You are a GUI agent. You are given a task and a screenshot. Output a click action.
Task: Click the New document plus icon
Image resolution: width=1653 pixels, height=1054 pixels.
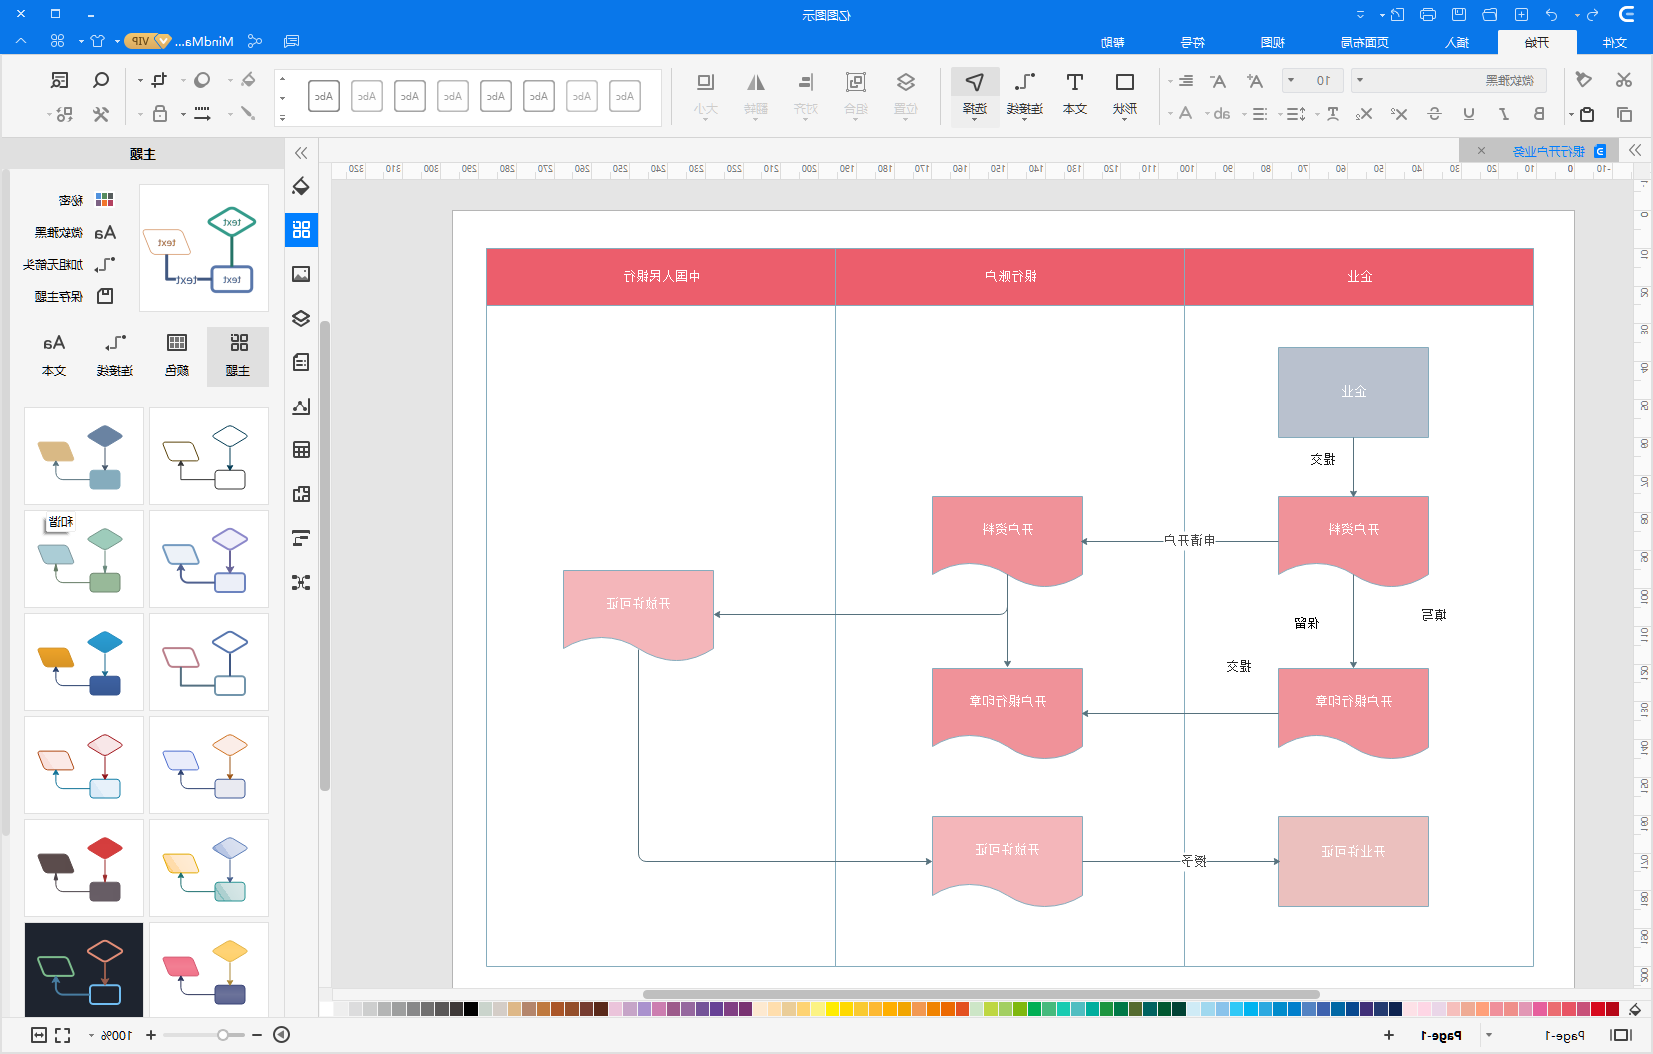1521,15
